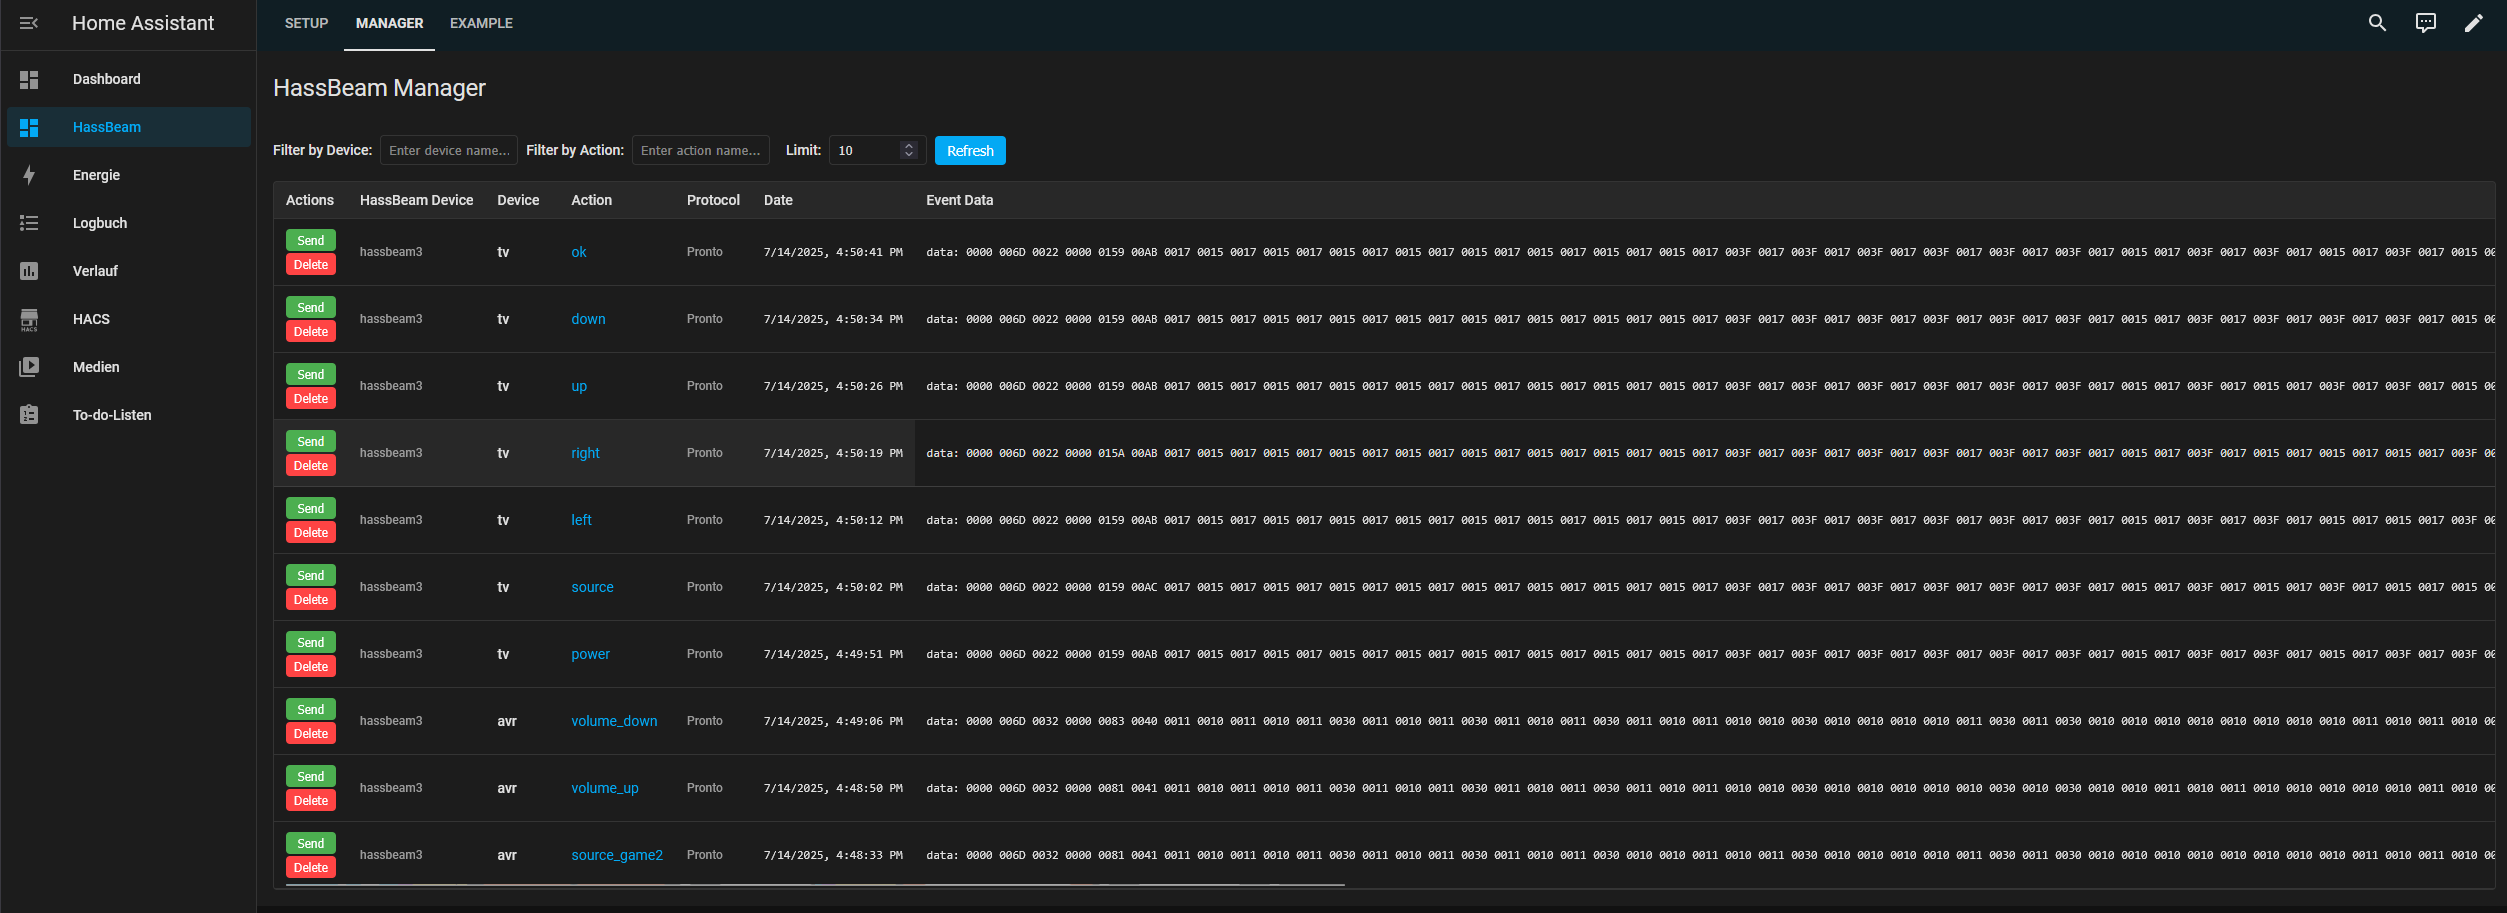Send the tv ok command

311,240
